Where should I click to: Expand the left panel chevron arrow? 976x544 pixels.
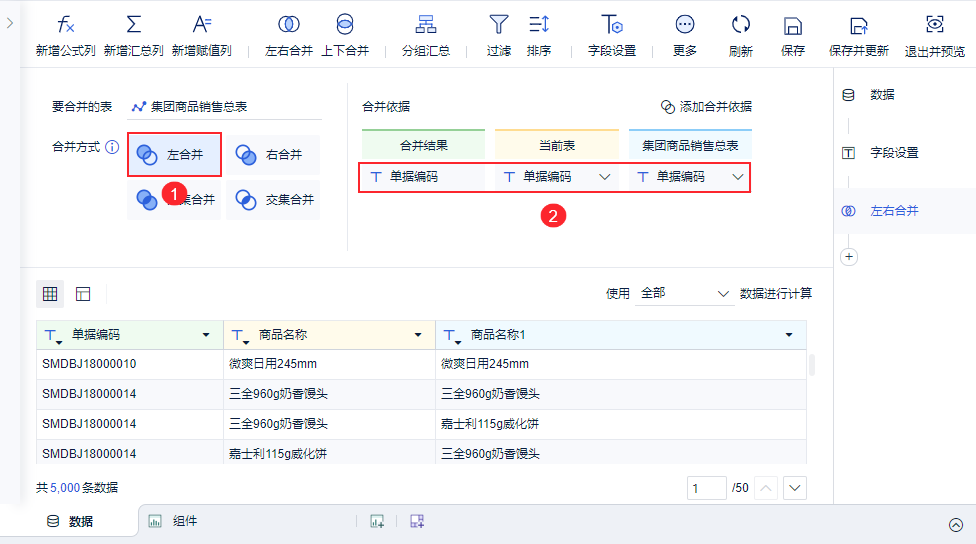coord(10,23)
